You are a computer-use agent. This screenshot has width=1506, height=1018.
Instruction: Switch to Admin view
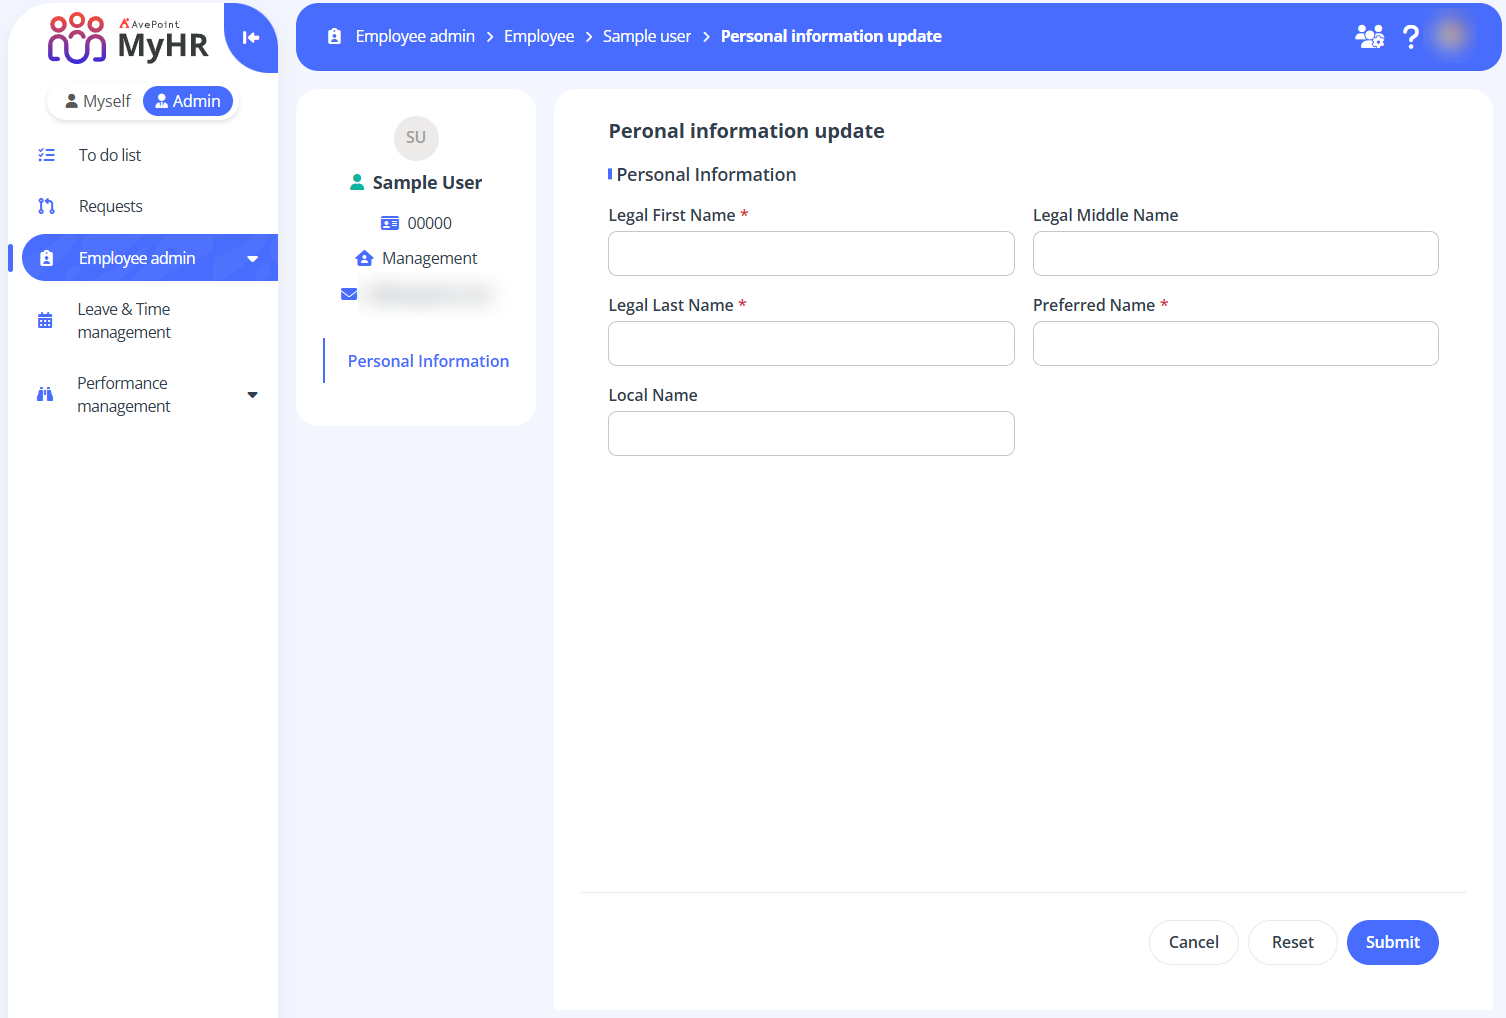coord(188,101)
